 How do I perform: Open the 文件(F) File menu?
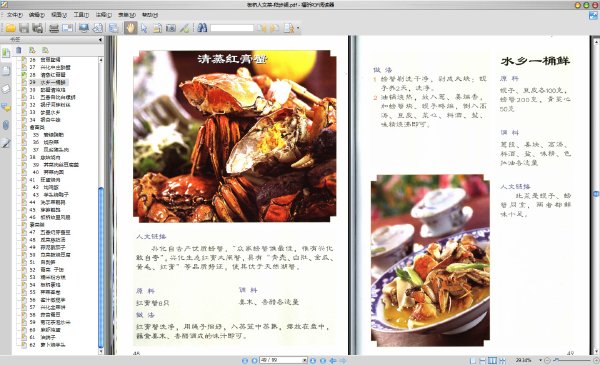(15, 15)
